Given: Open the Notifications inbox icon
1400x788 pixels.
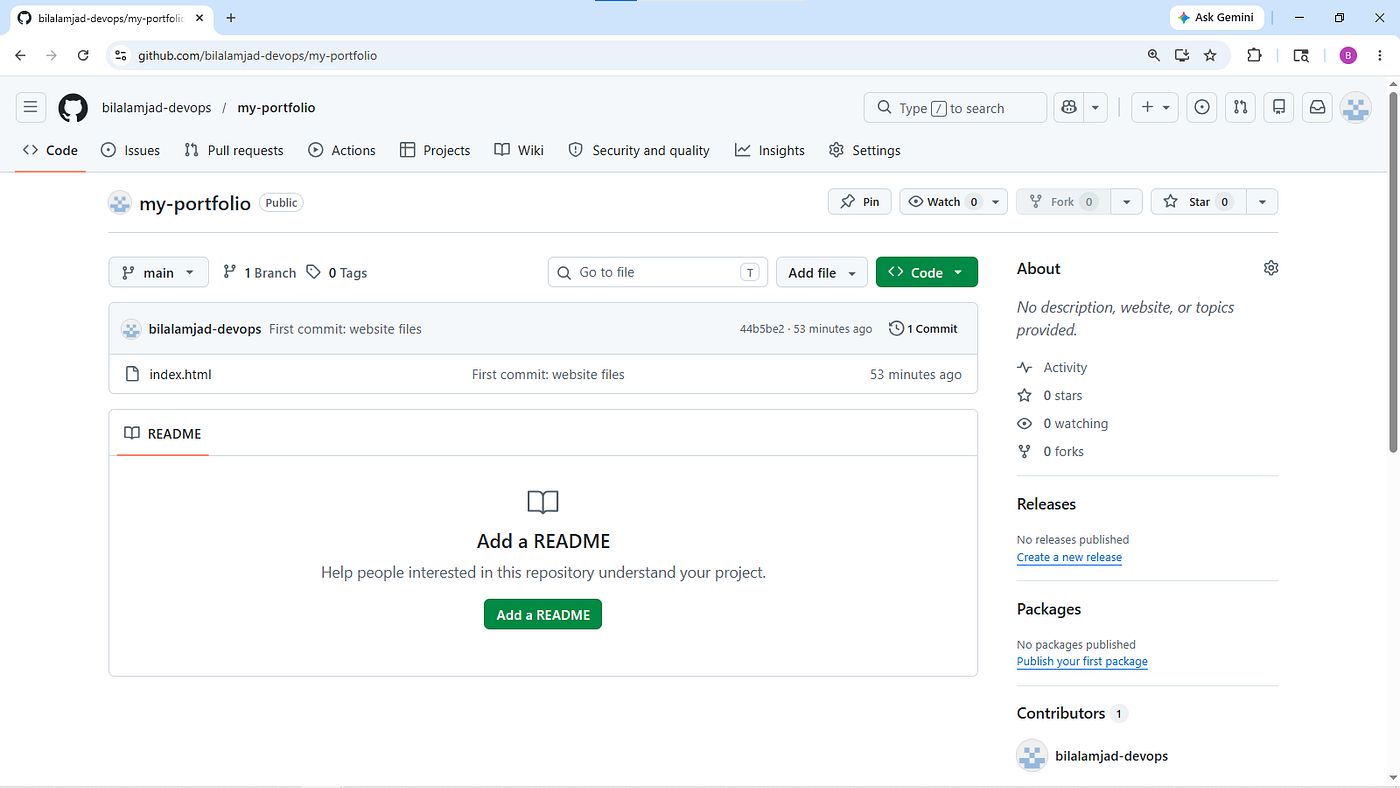Looking at the screenshot, I should pyautogui.click(x=1317, y=107).
